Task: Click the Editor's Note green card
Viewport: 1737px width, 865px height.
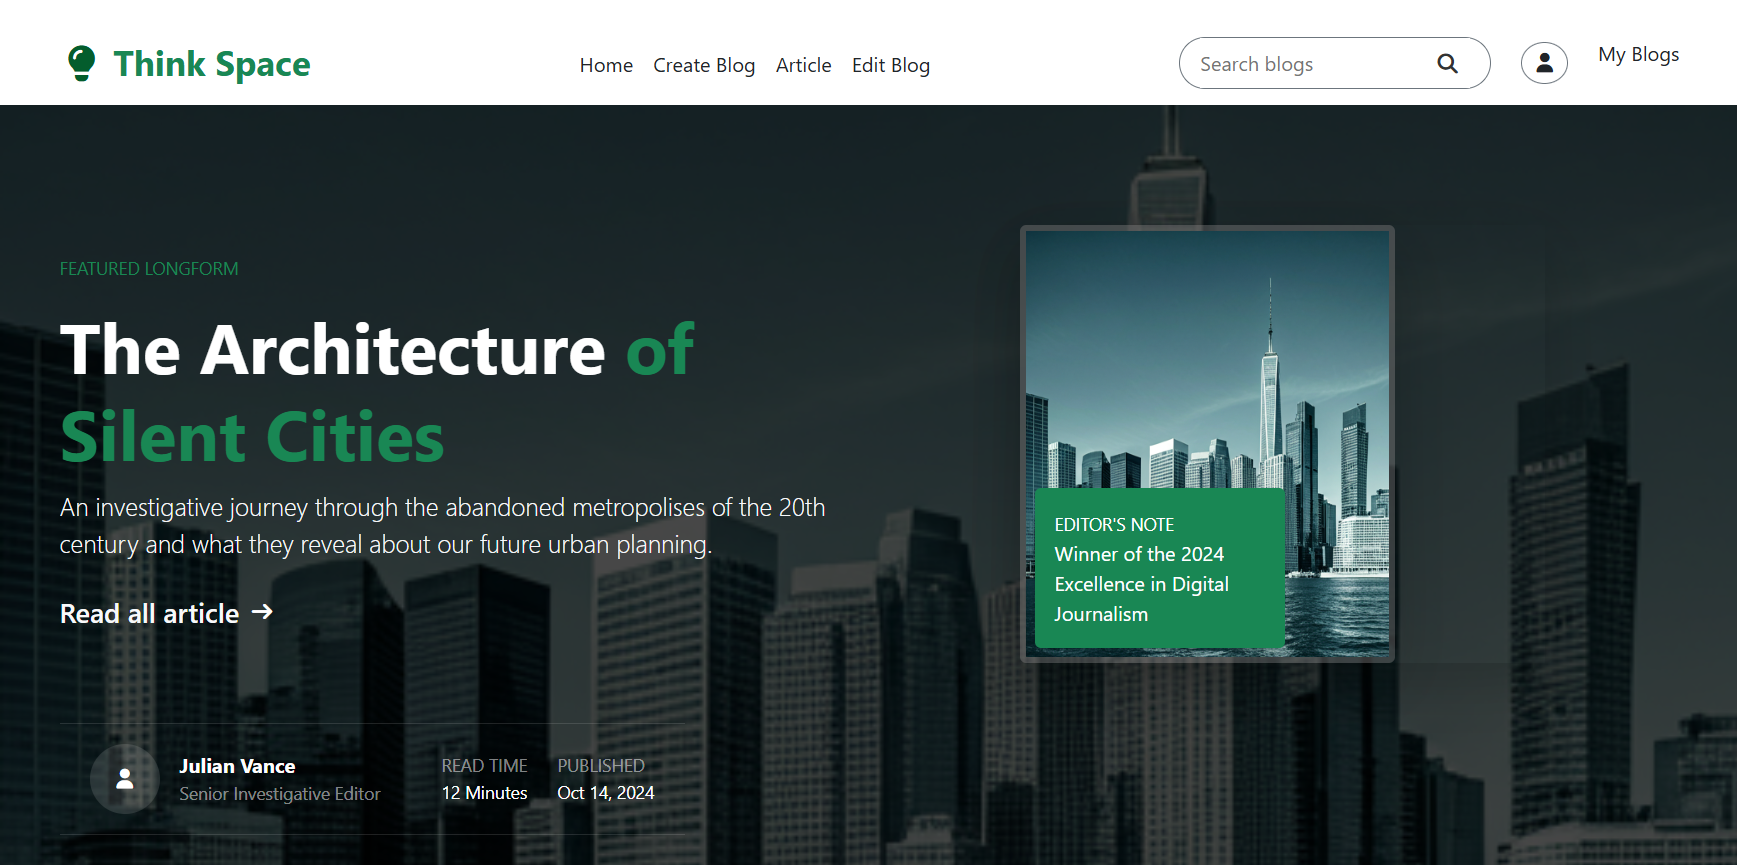Action: coord(1160,568)
